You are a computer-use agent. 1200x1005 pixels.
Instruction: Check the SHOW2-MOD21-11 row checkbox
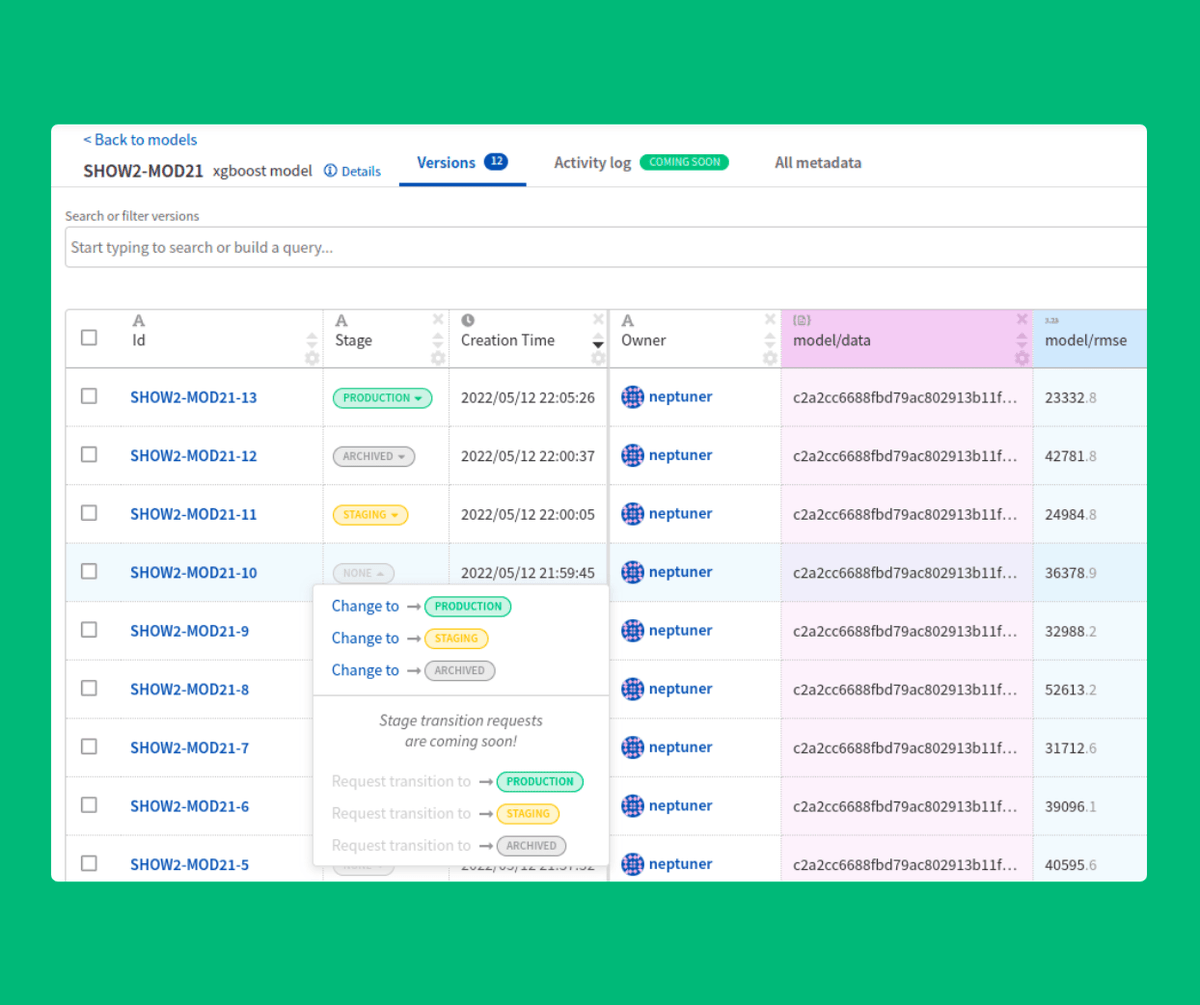[x=89, y=513]
